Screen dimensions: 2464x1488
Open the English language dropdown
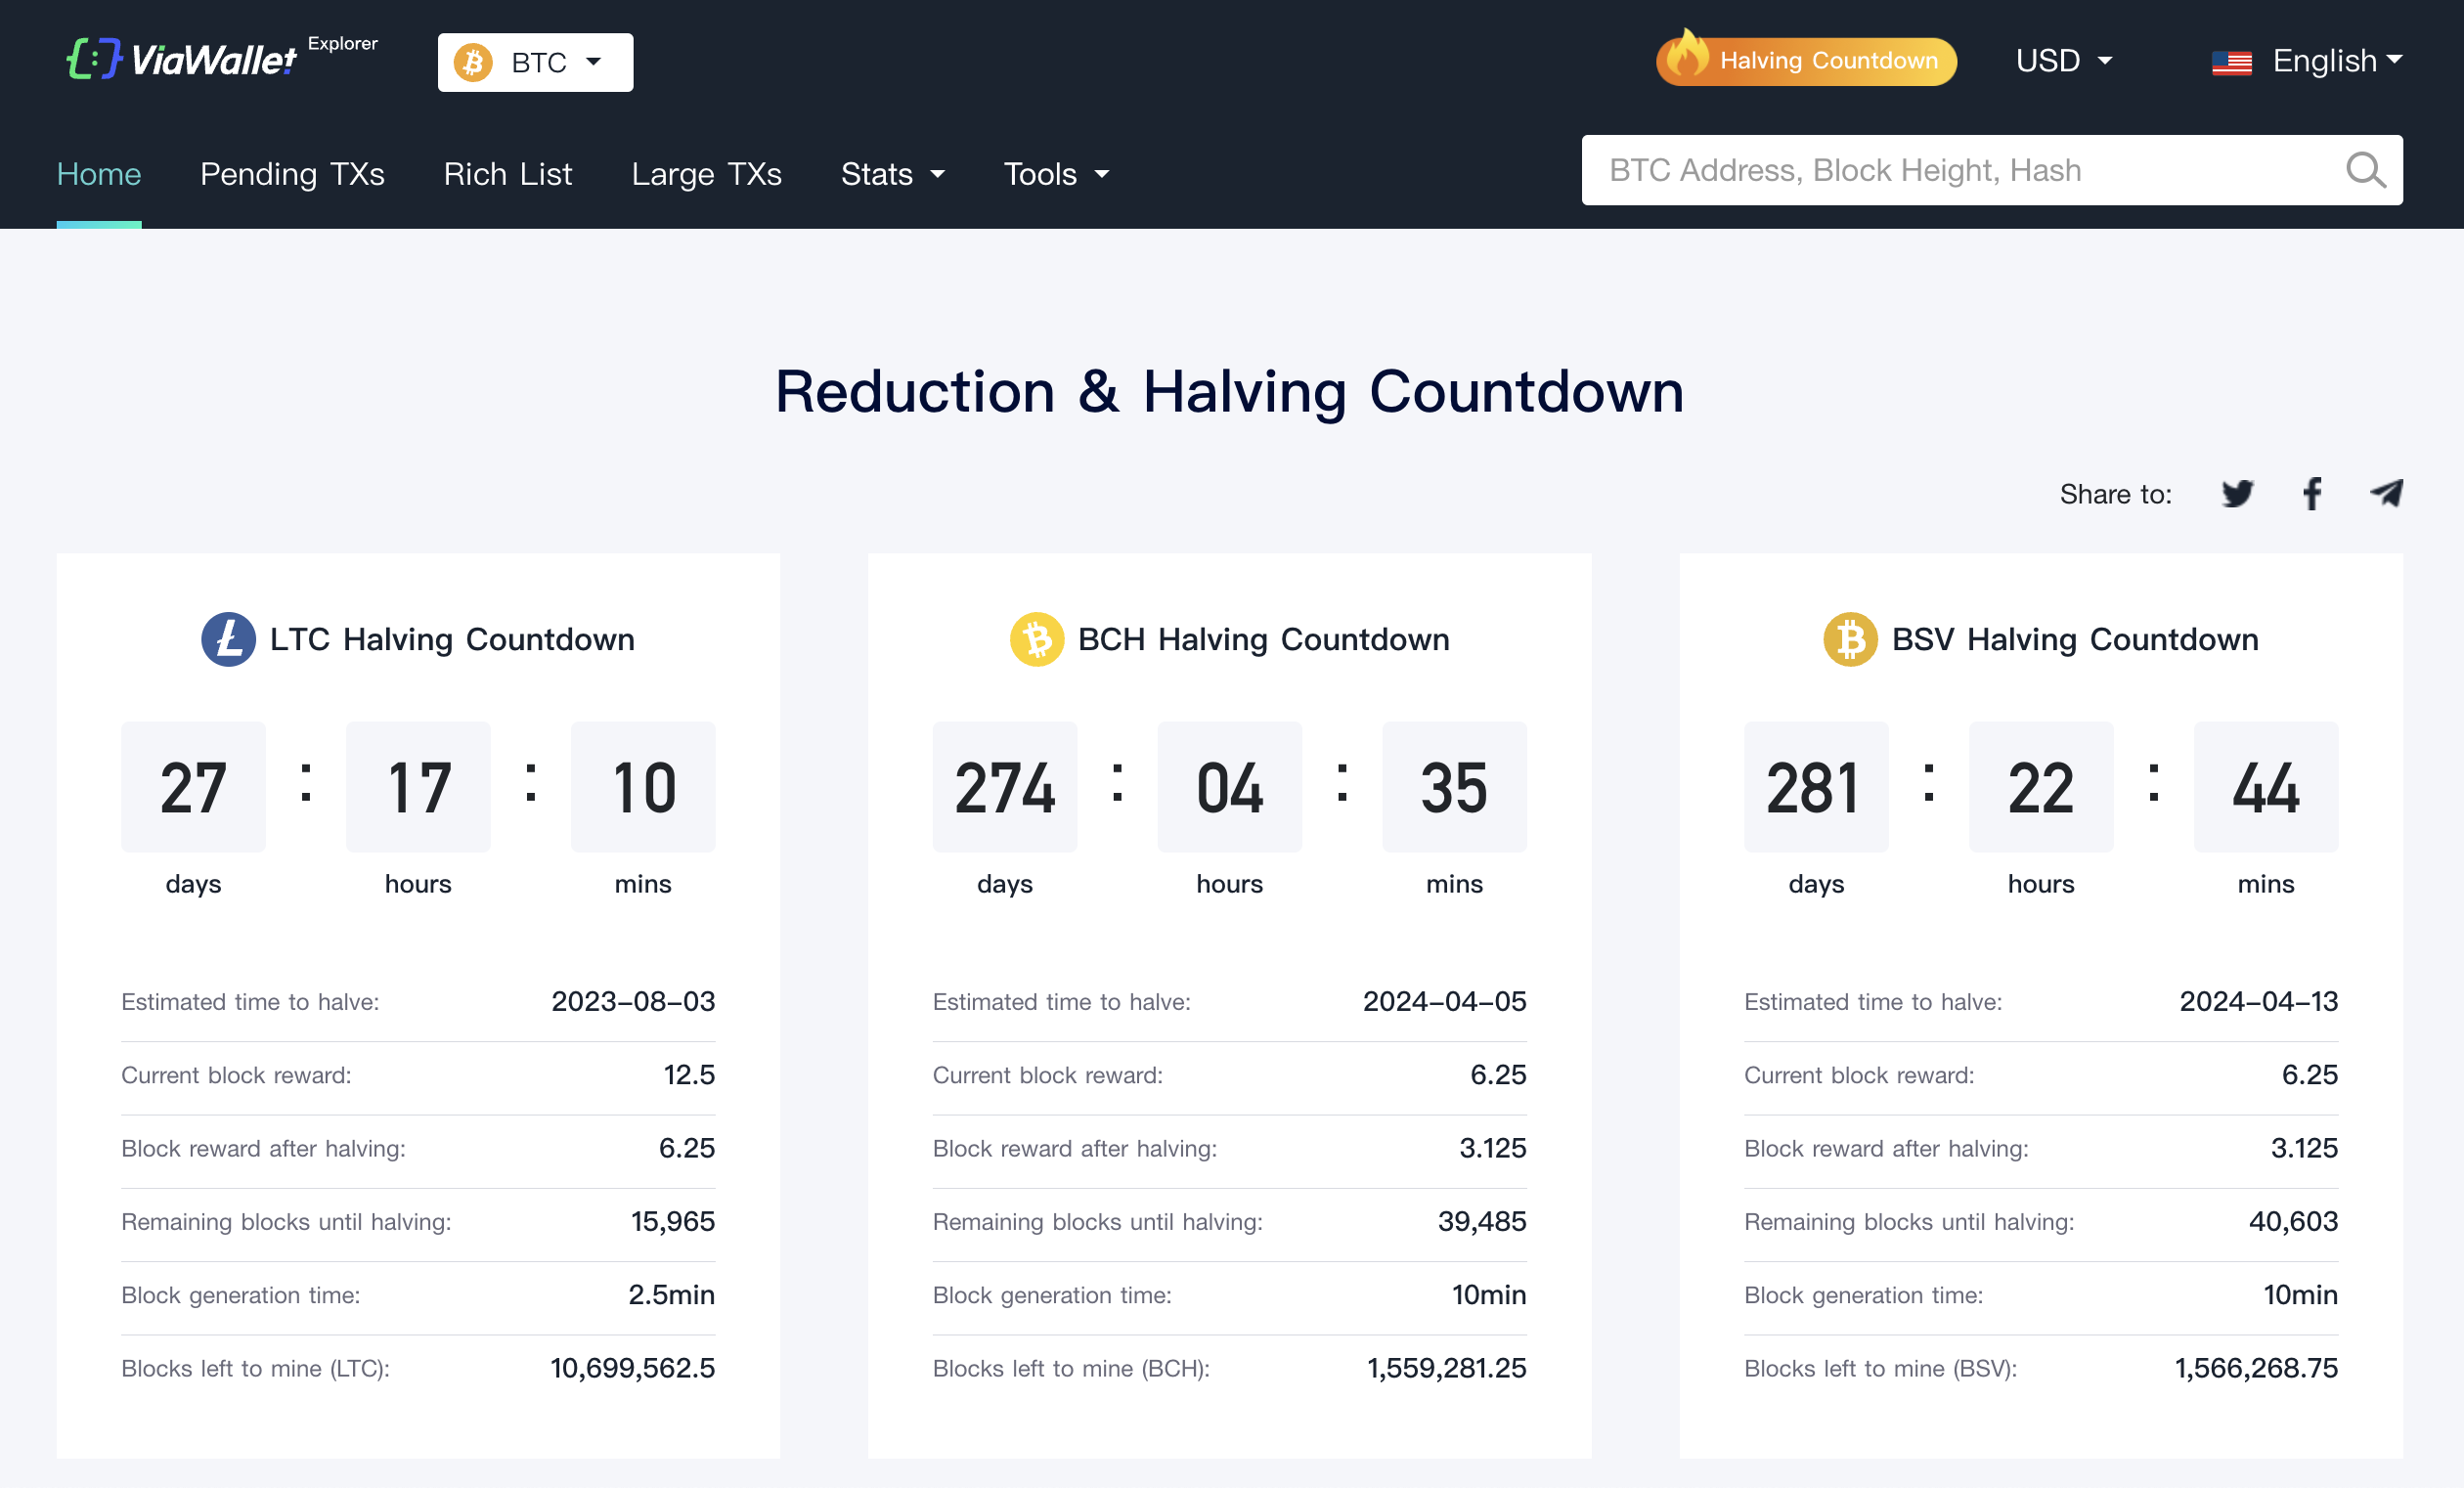[2336, 61]
